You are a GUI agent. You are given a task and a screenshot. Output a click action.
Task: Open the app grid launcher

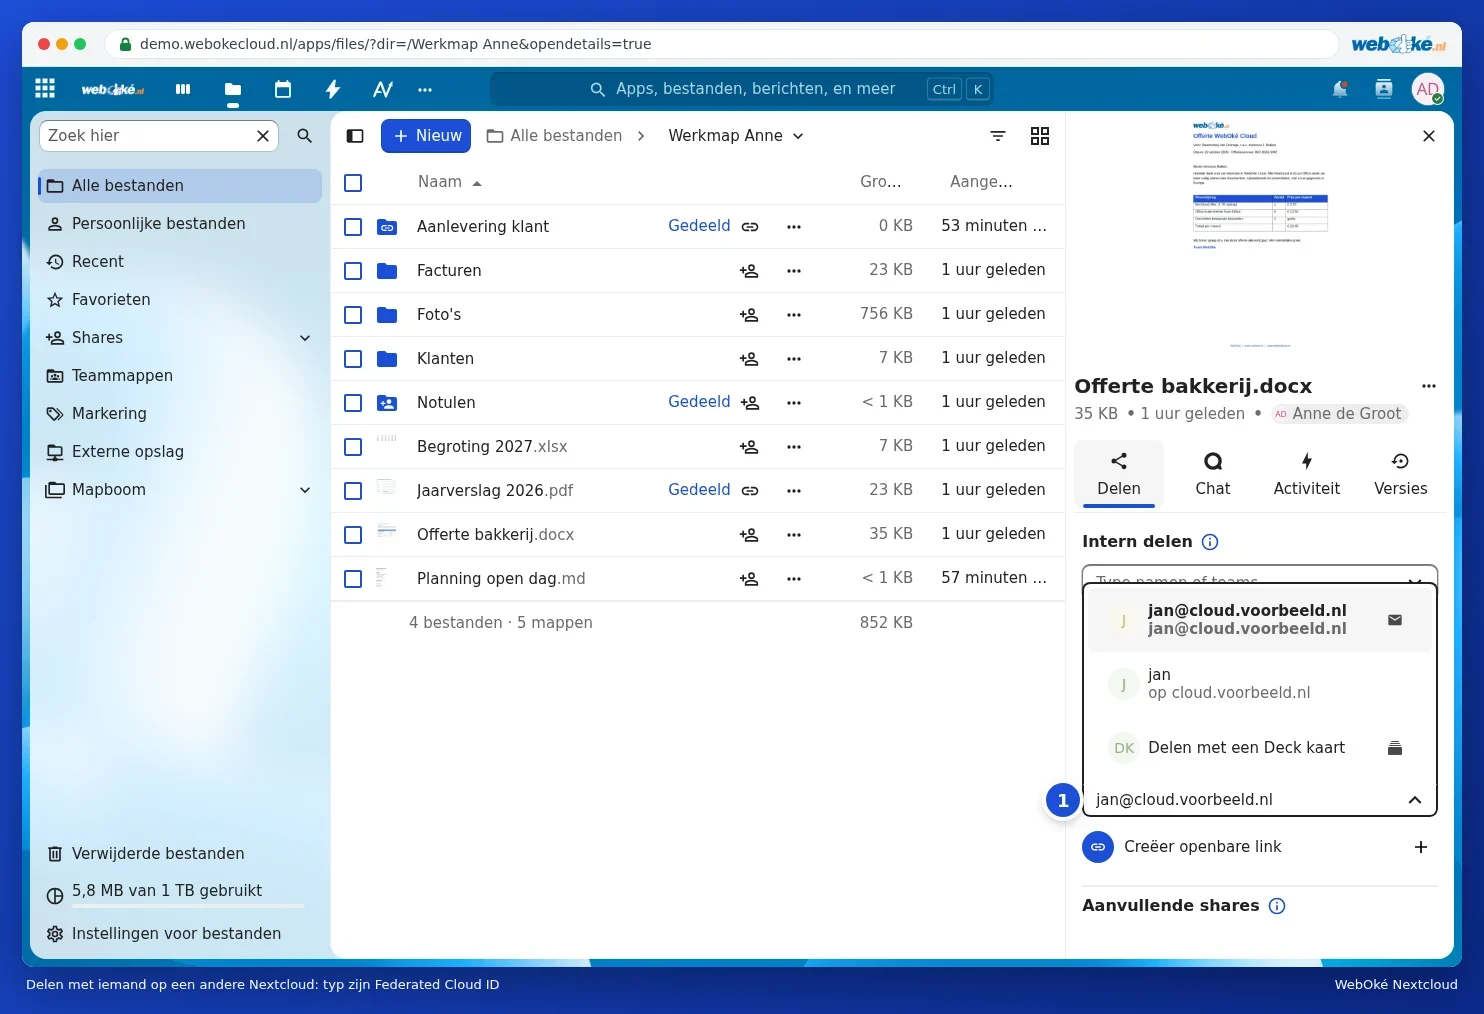click(45, 88)
